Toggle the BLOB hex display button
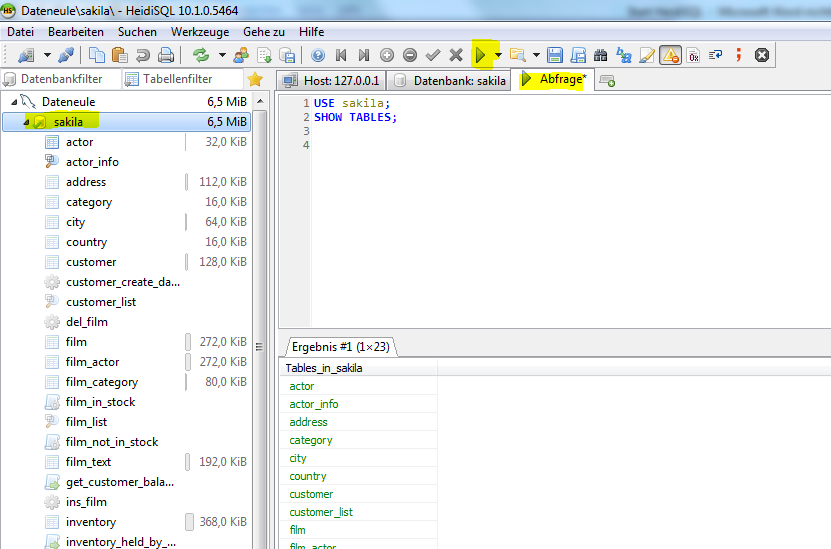The height and width of the screenshot is (549, 831). (693, 55)
